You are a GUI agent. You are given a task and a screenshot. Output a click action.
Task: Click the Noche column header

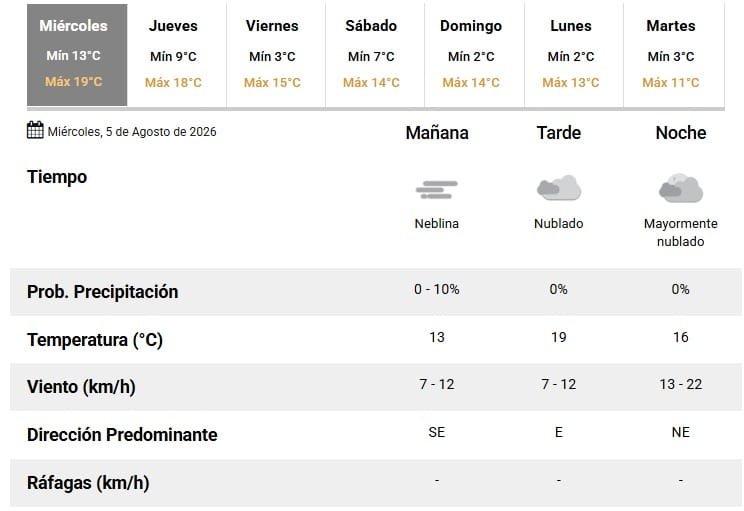click(681, 133)
